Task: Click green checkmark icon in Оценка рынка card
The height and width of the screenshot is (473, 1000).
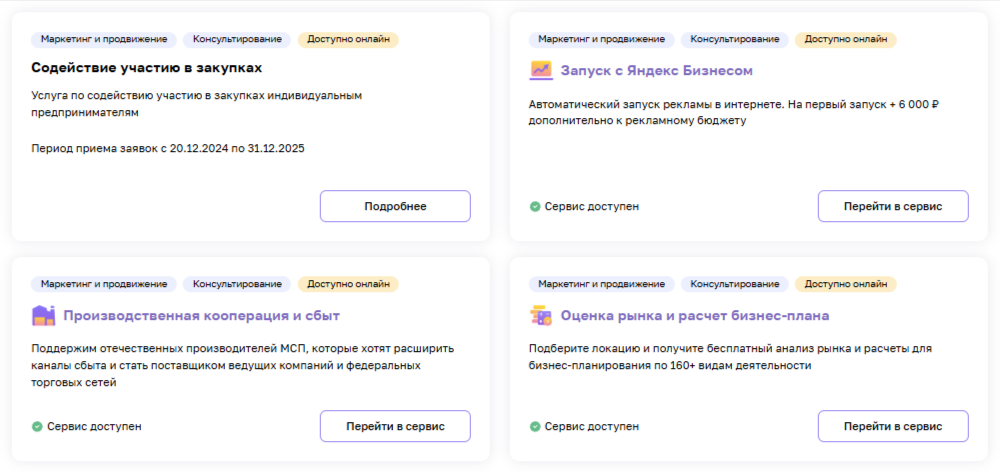Action: (534, 426)
